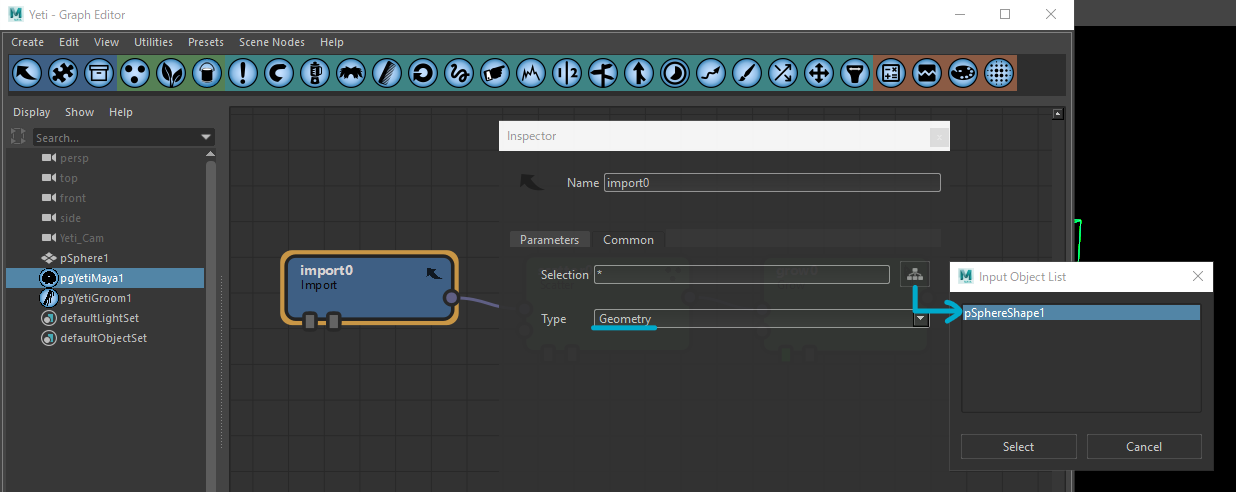Add an Import node with the arrow icon
The image size is (1236, 492).
click(x=27, y=72)
